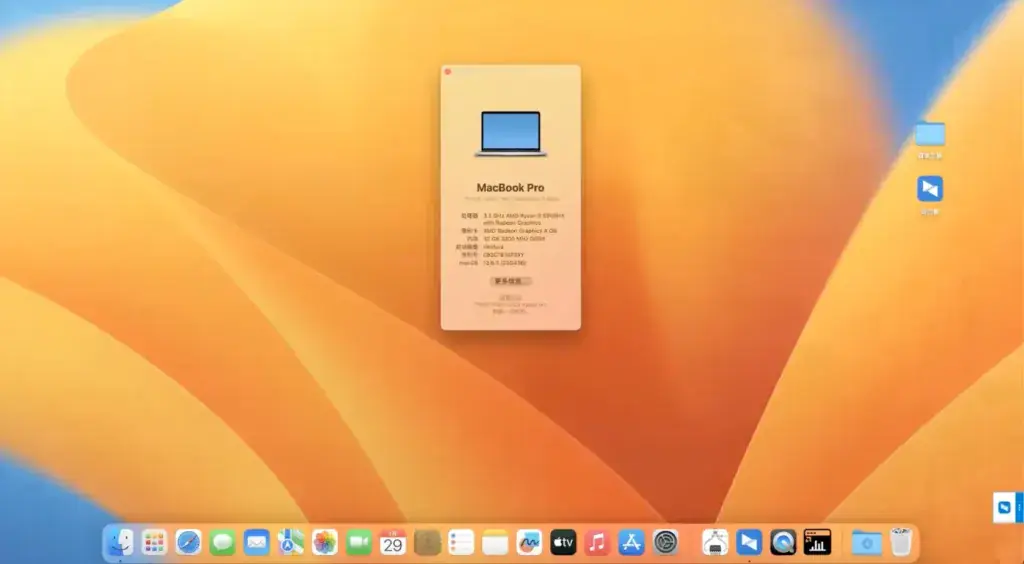Click the floating blue widget at screen edge
The height and width of the screenshot is (564, 1024).
(1008, 507)
